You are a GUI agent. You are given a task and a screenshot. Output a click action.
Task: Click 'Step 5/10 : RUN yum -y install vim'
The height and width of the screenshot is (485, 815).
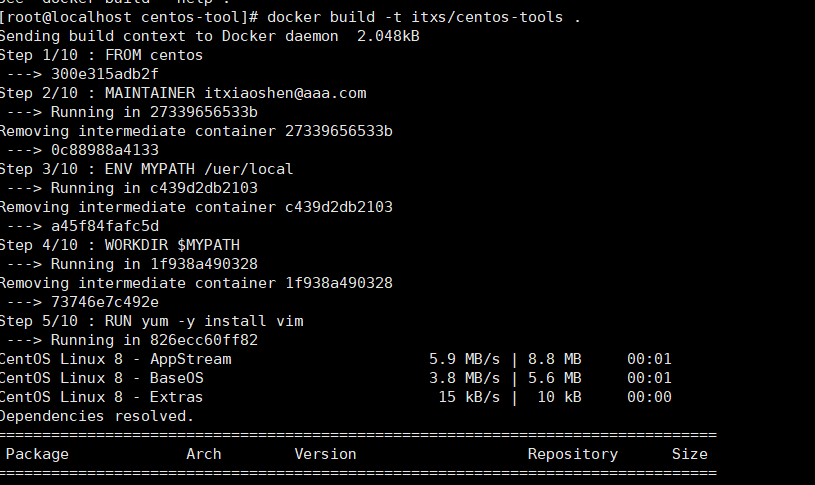151,321
